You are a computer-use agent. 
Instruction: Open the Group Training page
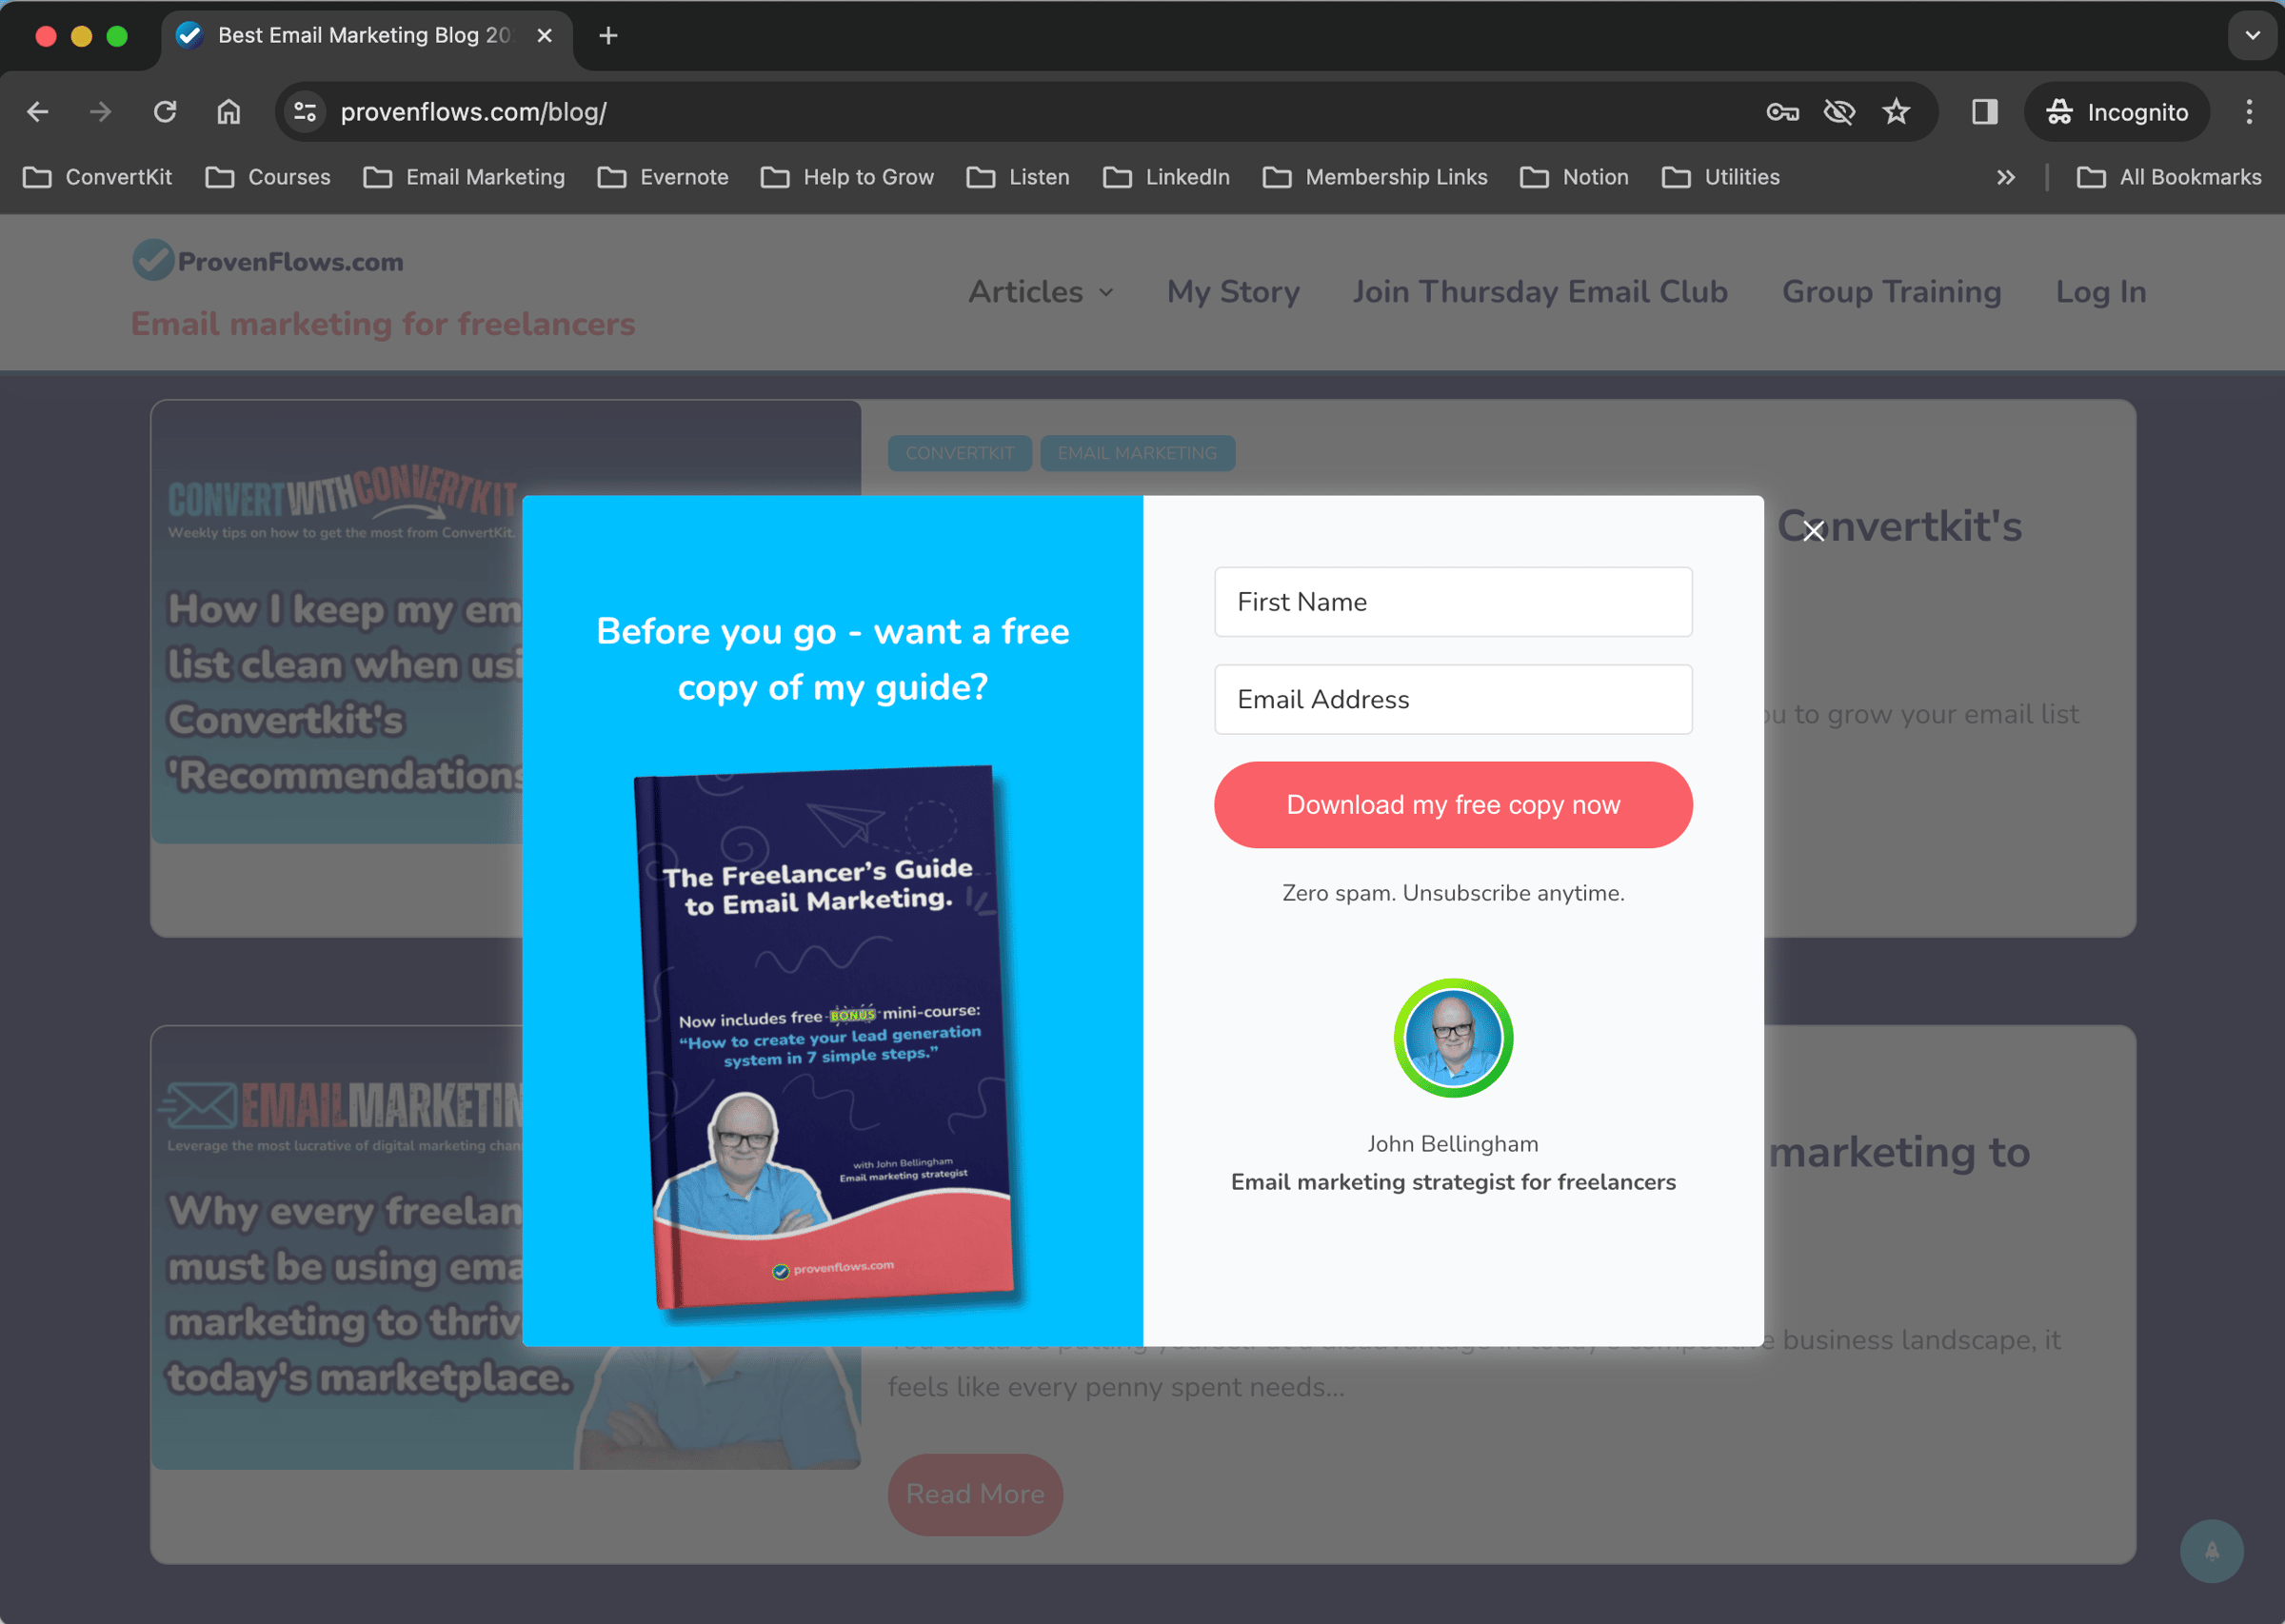[x=1891, y=292]
